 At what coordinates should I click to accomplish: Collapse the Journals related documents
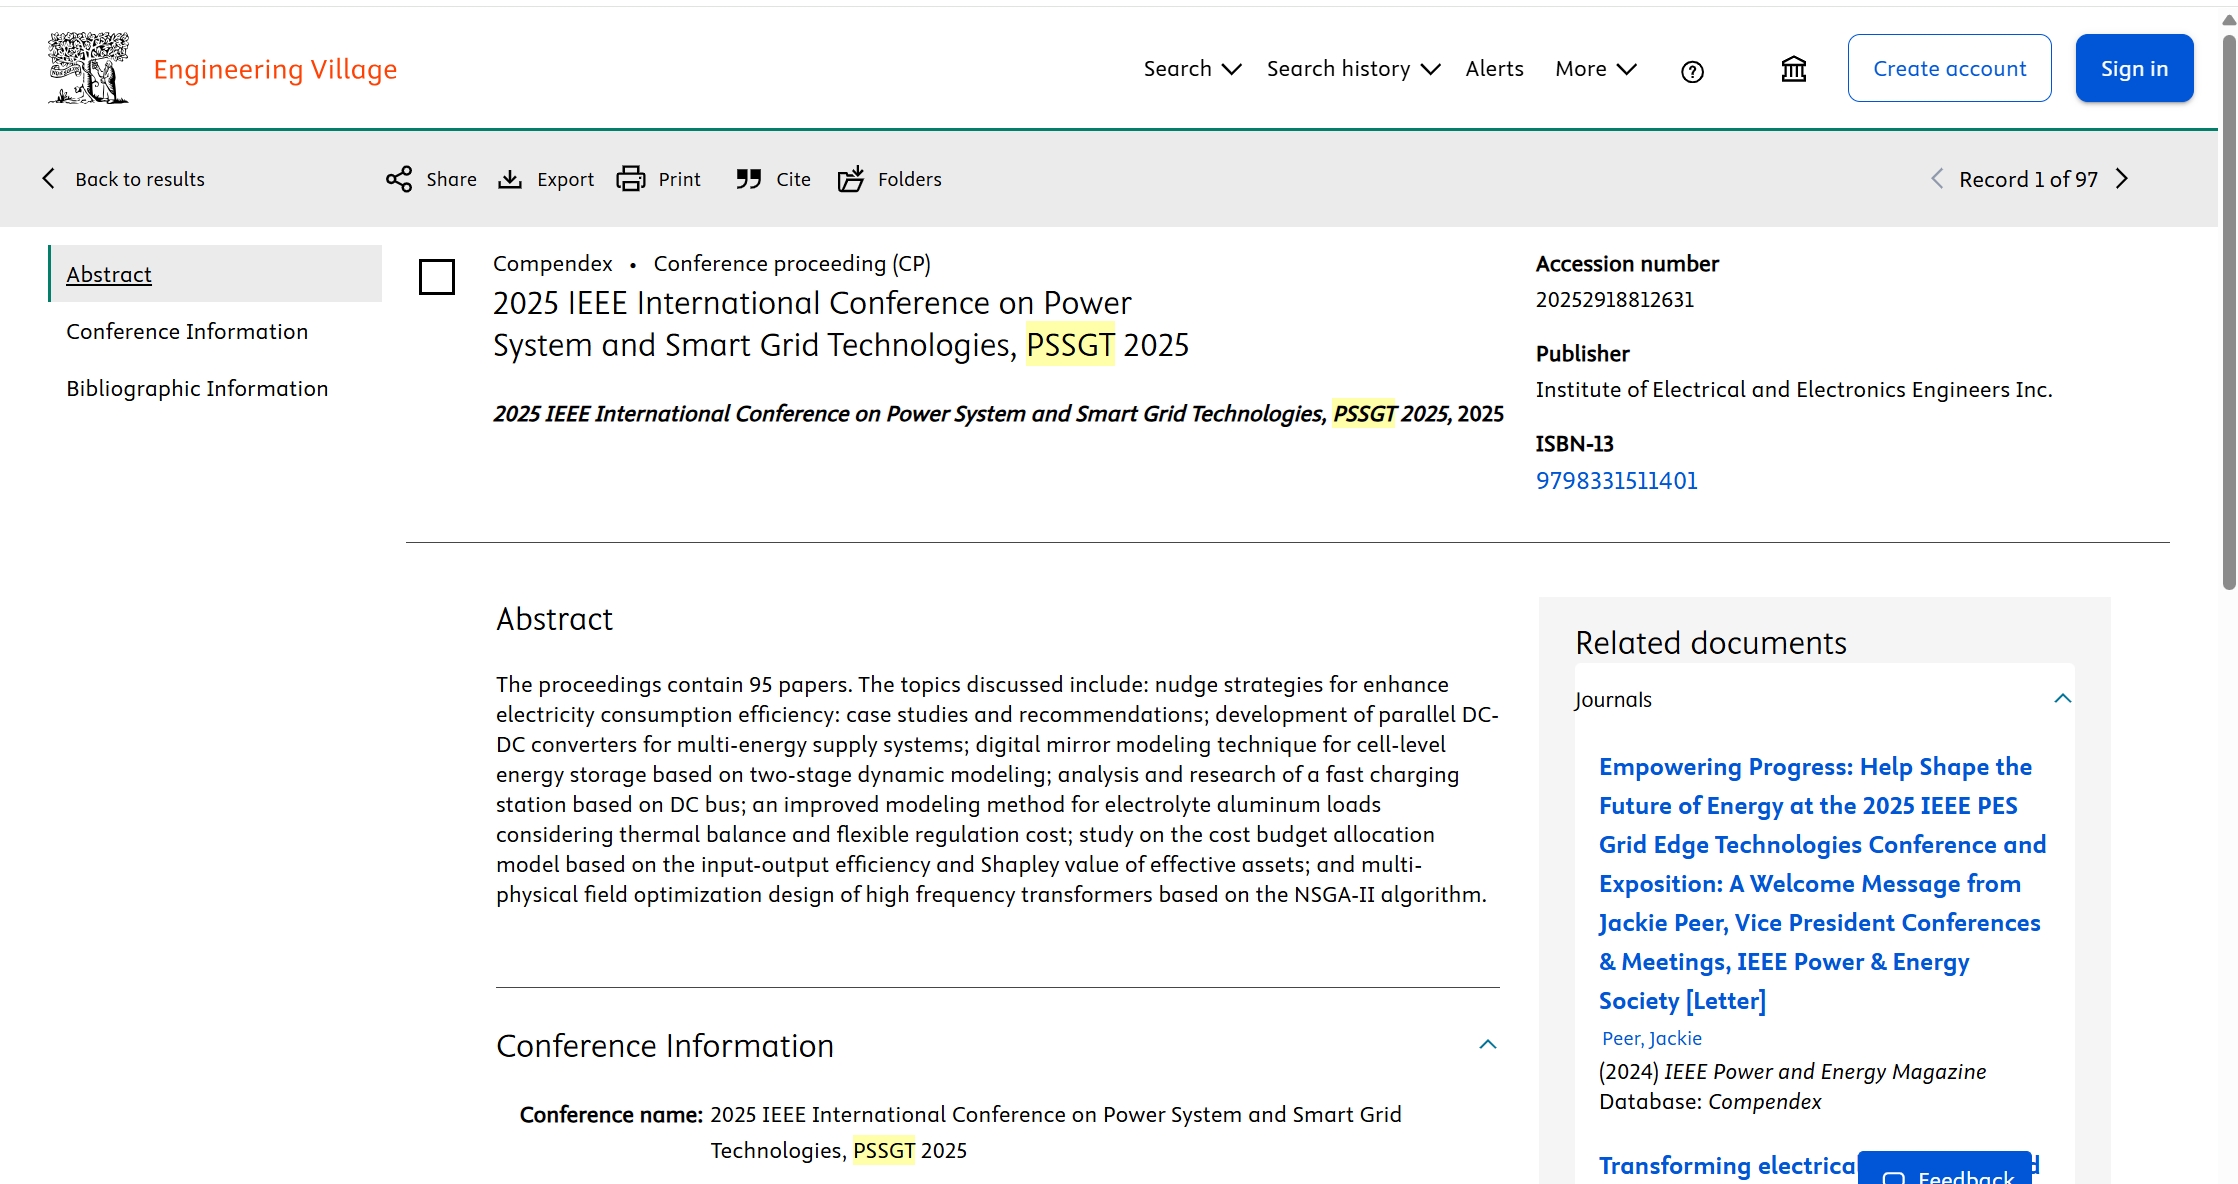tap(2062, 699)
